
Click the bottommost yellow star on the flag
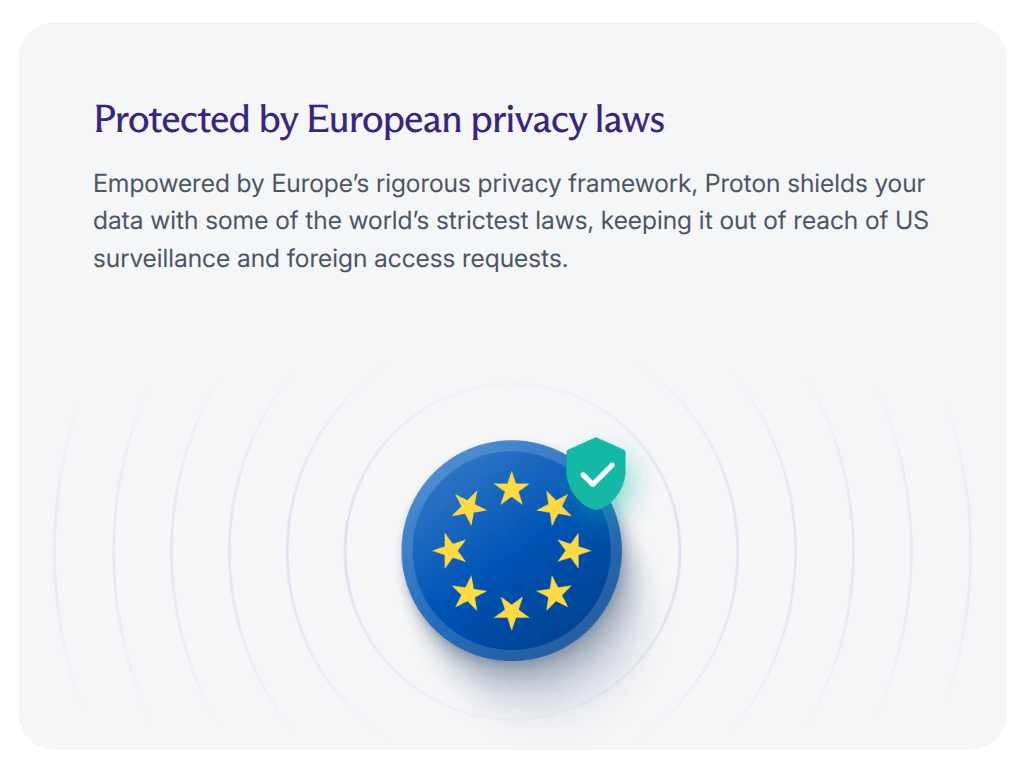tap(511, 611)
